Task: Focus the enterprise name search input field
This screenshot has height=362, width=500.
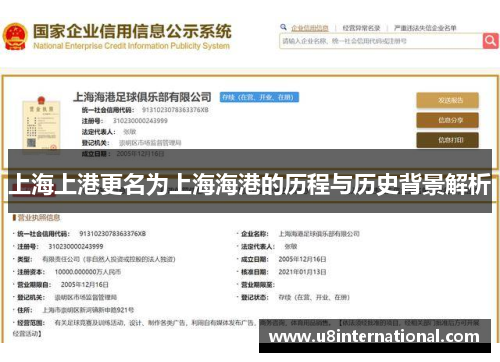Action: click(x=381, y=41)
